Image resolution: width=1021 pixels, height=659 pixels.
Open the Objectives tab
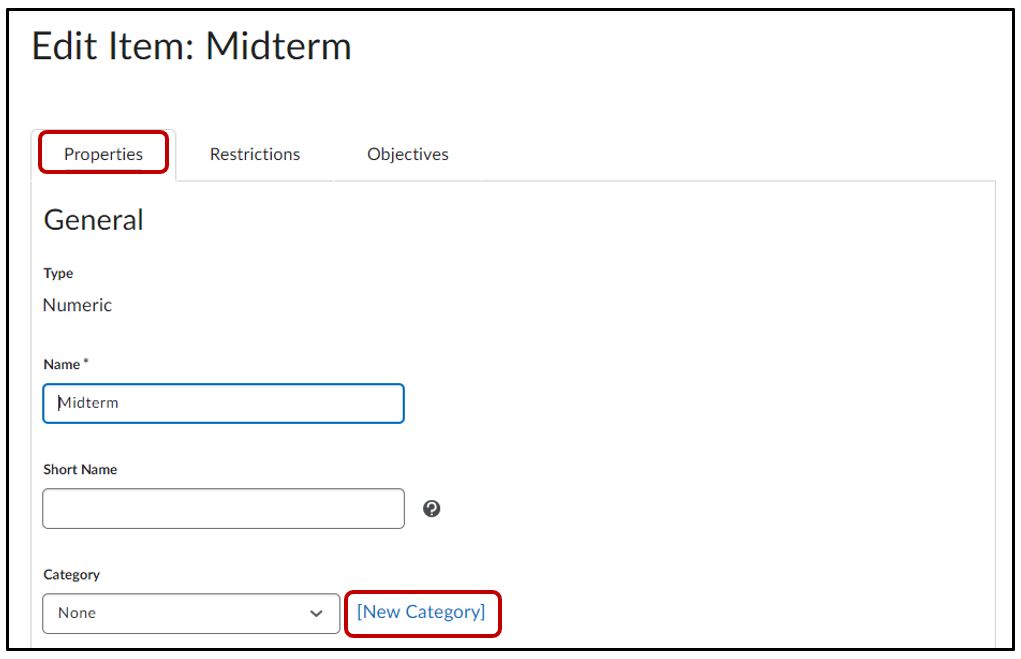coord(408,155)
